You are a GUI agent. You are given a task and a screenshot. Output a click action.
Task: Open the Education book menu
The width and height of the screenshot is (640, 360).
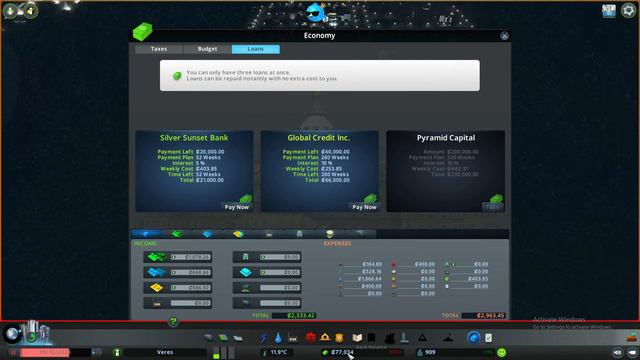pyautogui.click(x=357, y=338)
